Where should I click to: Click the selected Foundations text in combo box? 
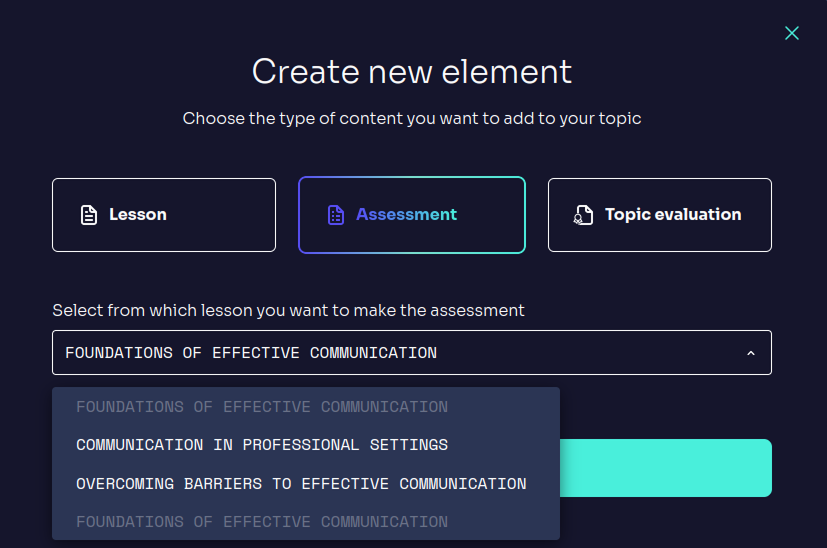[x=251, y=353]
